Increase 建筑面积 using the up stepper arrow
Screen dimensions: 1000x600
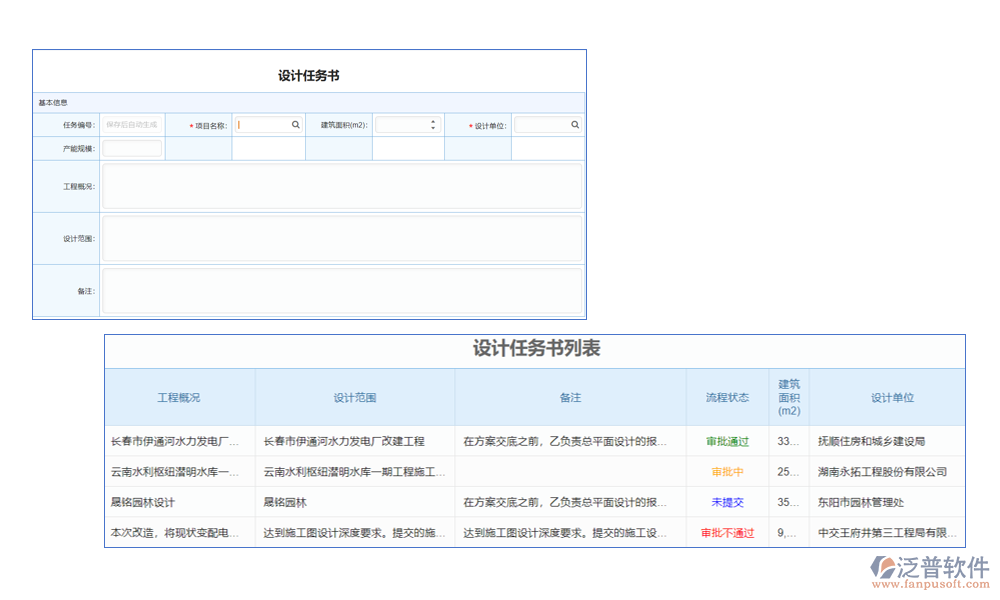tap(433, 122)
